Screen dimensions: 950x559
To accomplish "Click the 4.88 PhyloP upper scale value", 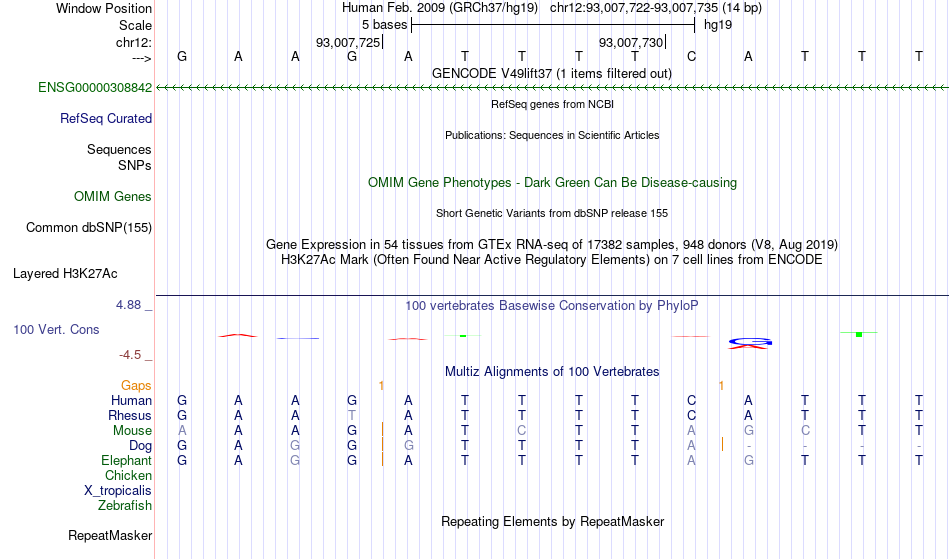I will click(x=128, y=305).
